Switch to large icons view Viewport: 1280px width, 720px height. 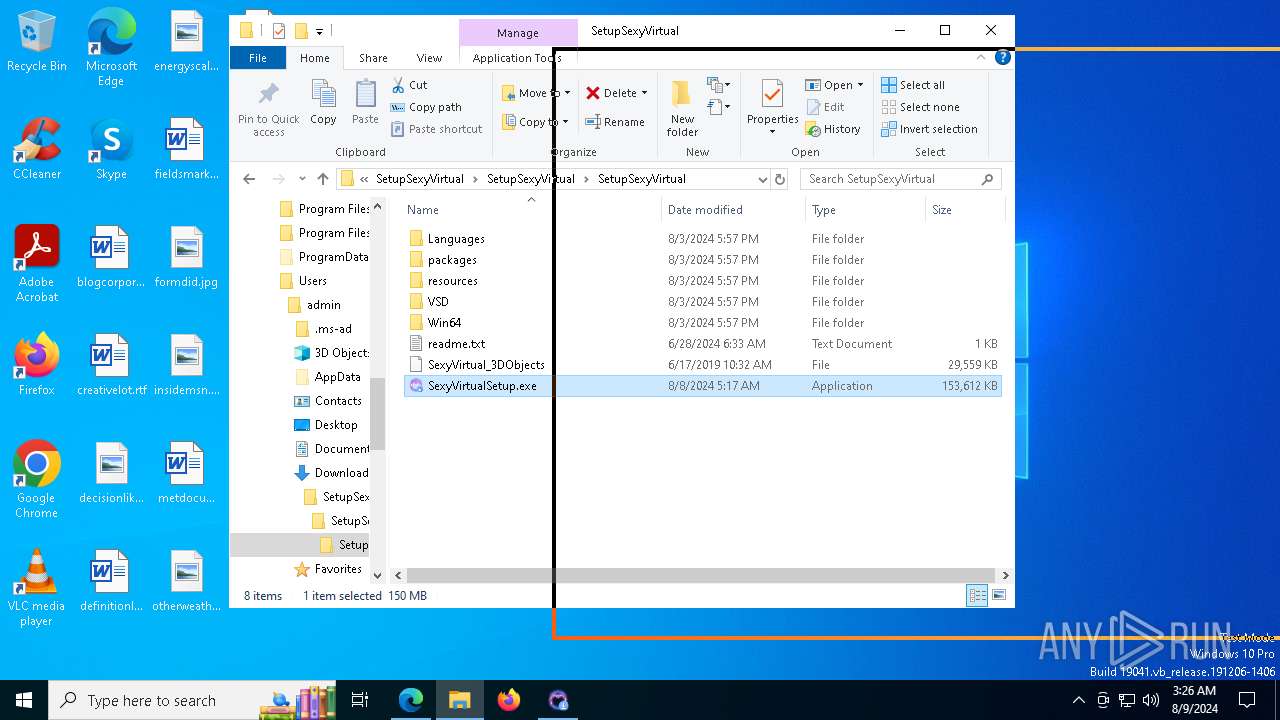(998, 596)
